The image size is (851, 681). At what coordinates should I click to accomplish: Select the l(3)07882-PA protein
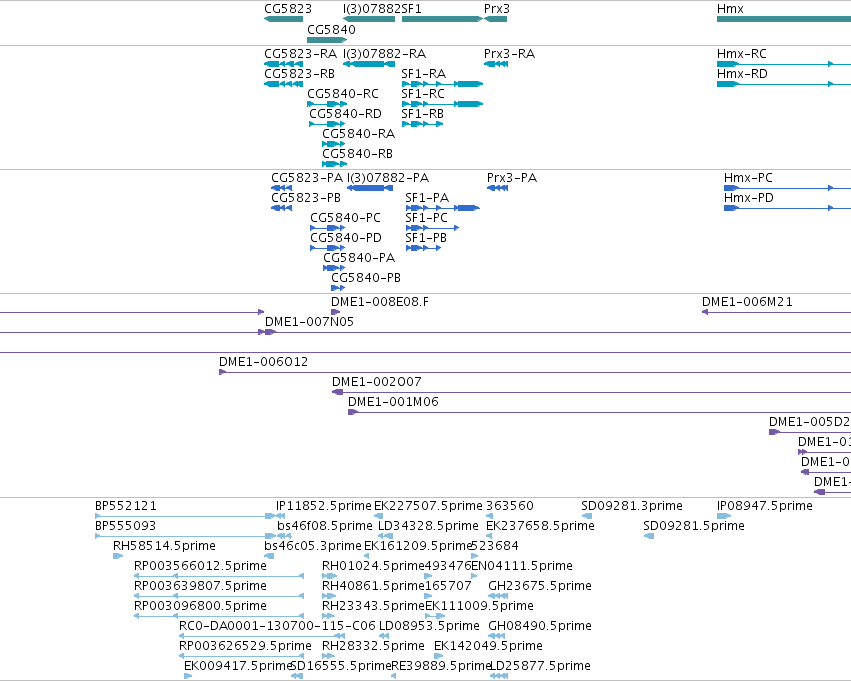point(370,188)
